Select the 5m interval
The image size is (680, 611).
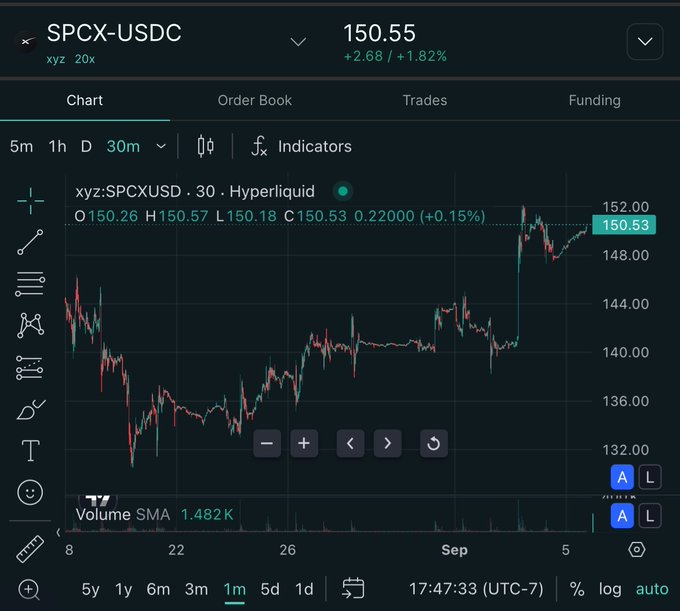pyautogui.click(x=21, y=147)
